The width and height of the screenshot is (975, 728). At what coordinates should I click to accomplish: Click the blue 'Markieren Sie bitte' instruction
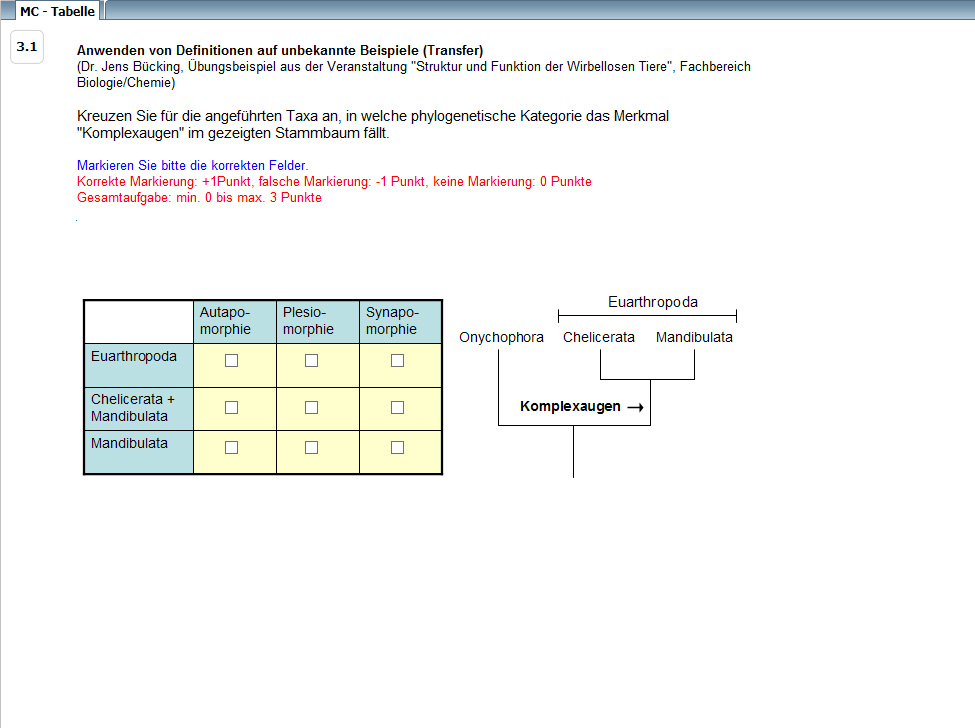pos(192,165)
